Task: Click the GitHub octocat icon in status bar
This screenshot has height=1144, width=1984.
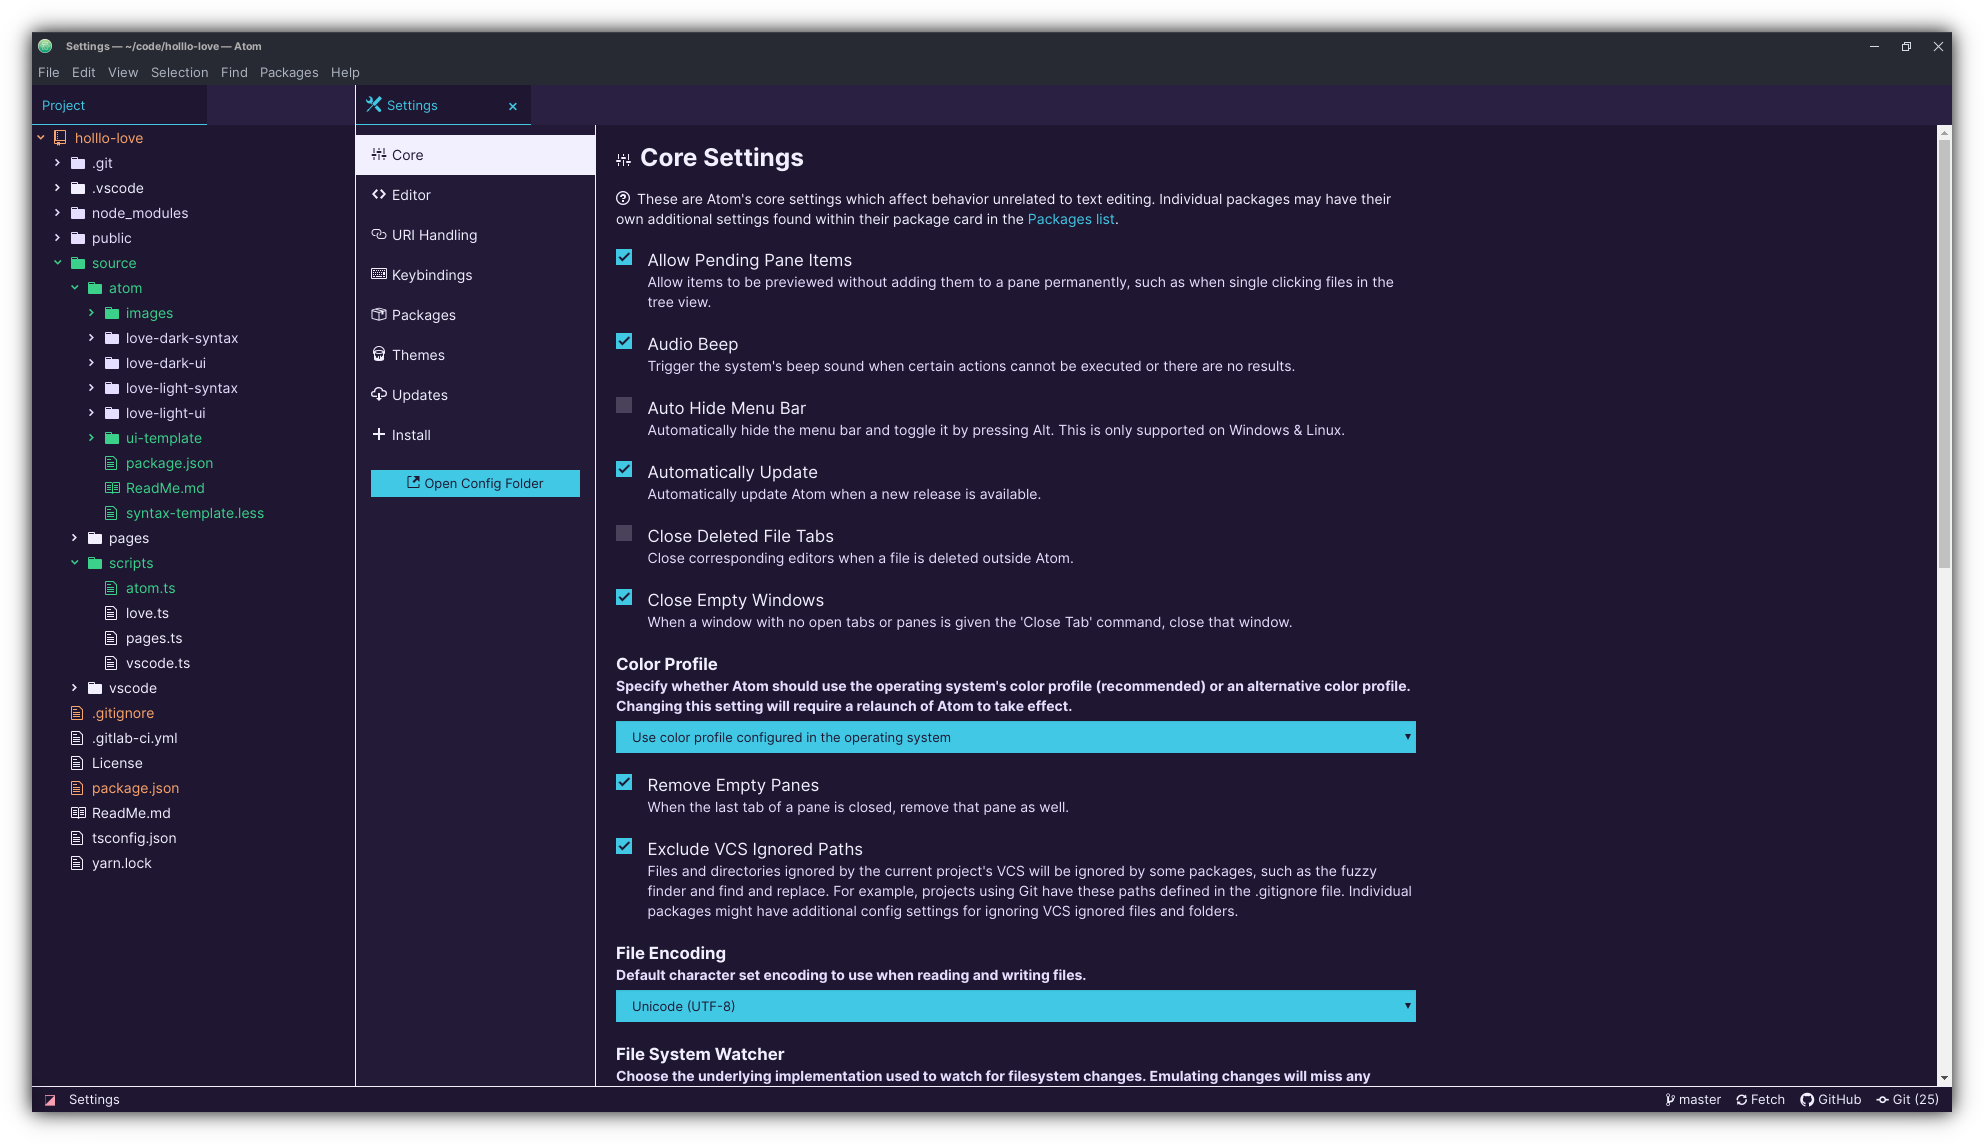Action: (1807, 1100)
